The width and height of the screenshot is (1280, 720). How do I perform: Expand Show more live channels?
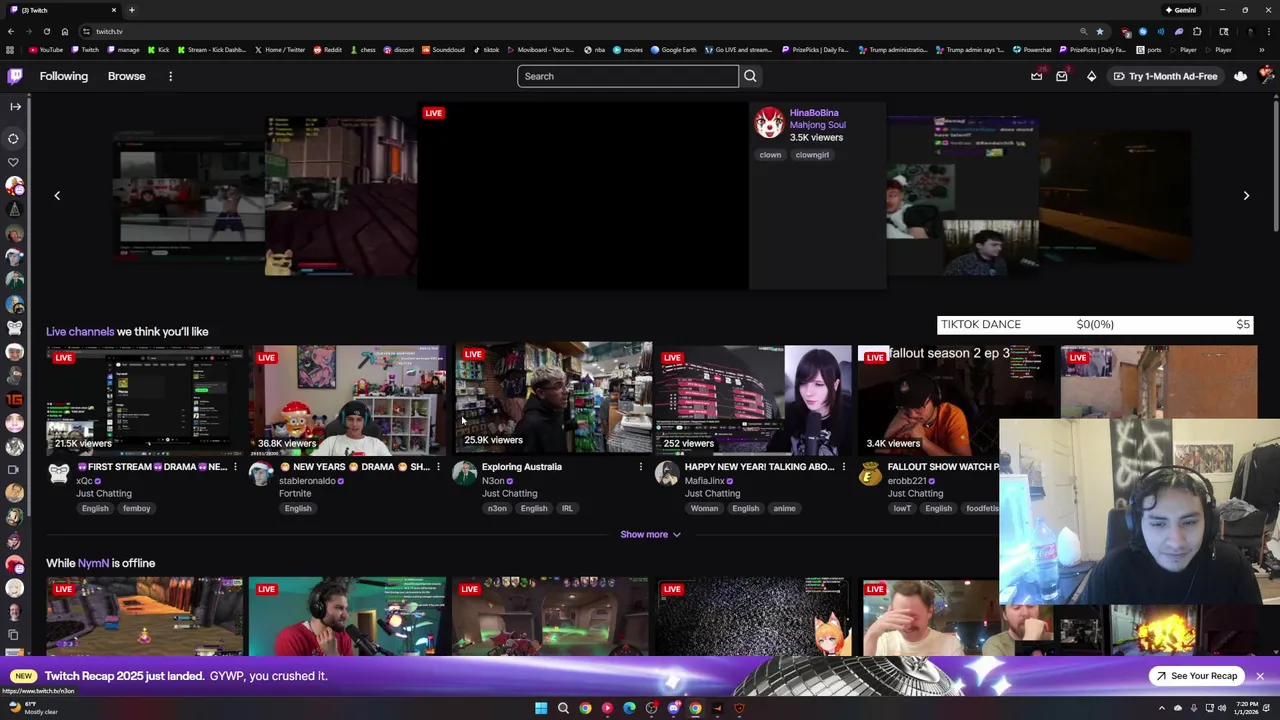(x=650, y=534)
